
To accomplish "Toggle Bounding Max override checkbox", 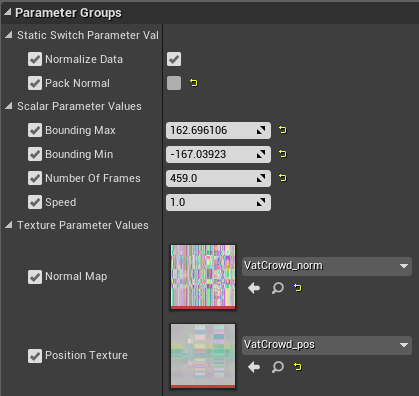I will (x=35, y=130).
